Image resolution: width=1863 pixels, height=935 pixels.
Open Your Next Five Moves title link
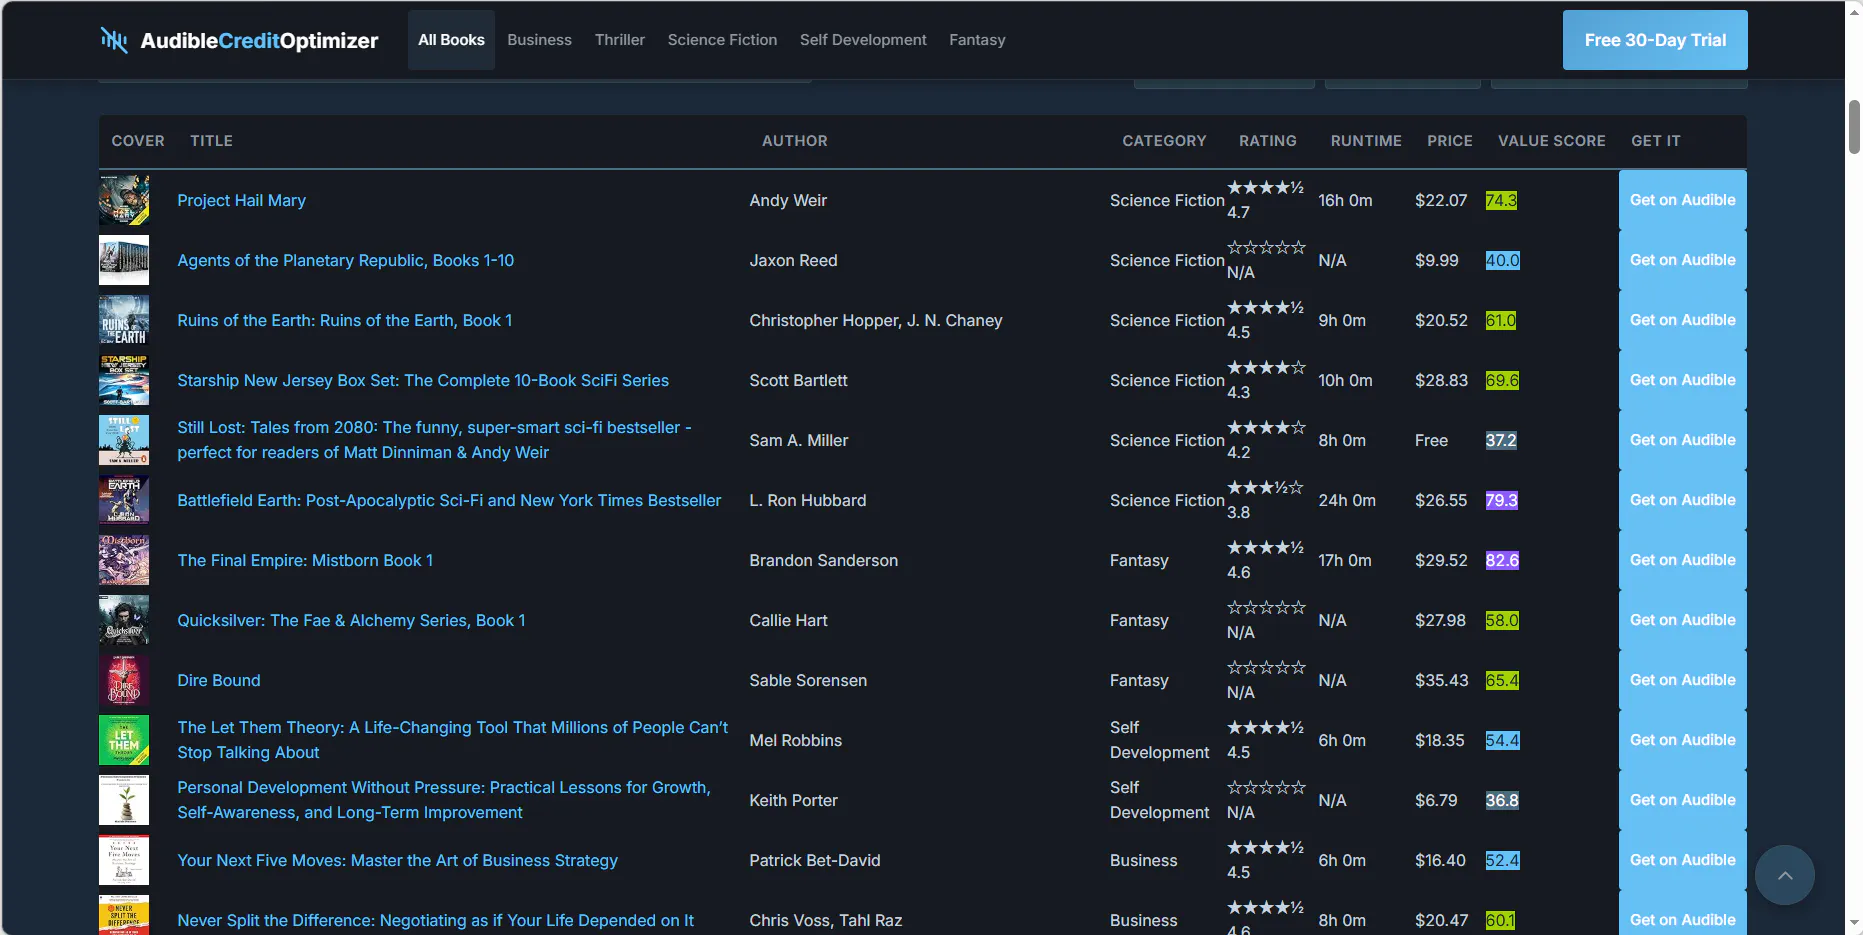click(397, 860)
